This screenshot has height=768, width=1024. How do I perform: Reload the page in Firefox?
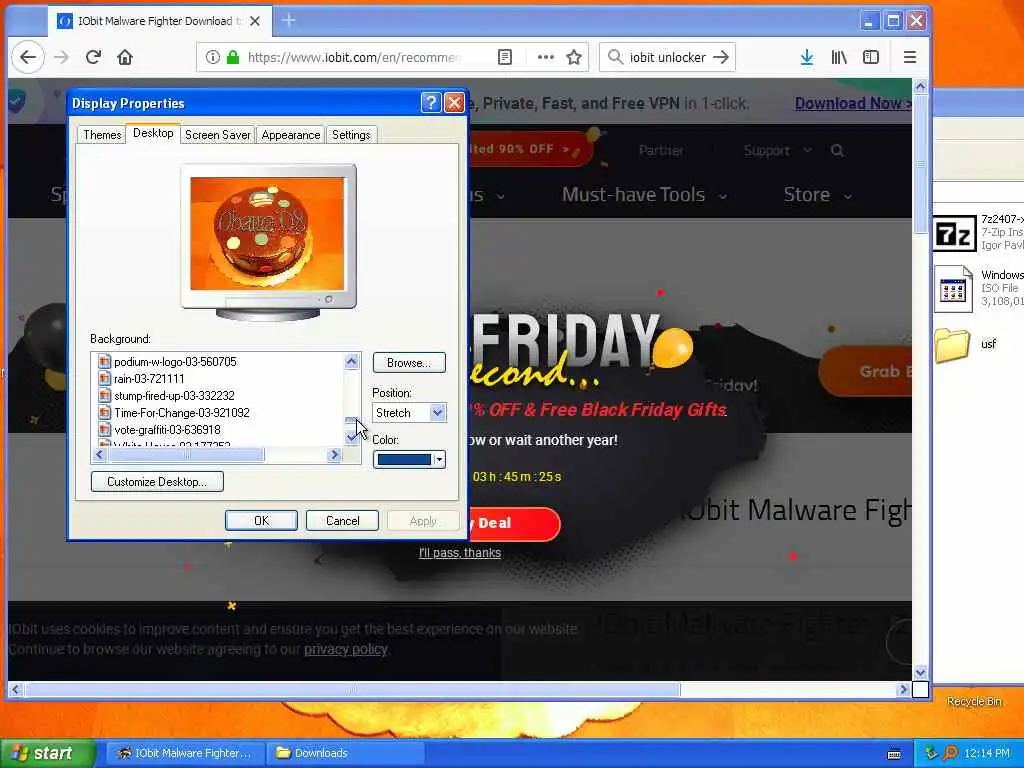93,57
